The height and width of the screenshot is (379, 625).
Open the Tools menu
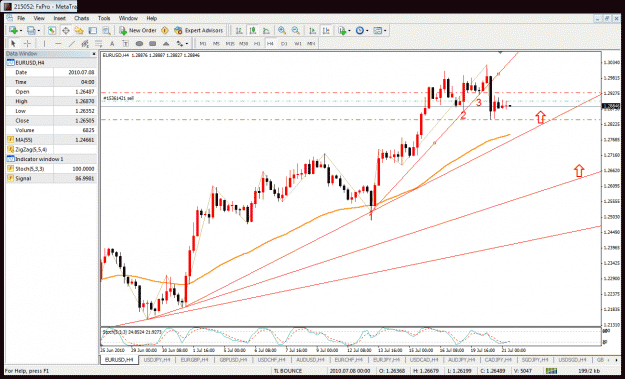104,18
